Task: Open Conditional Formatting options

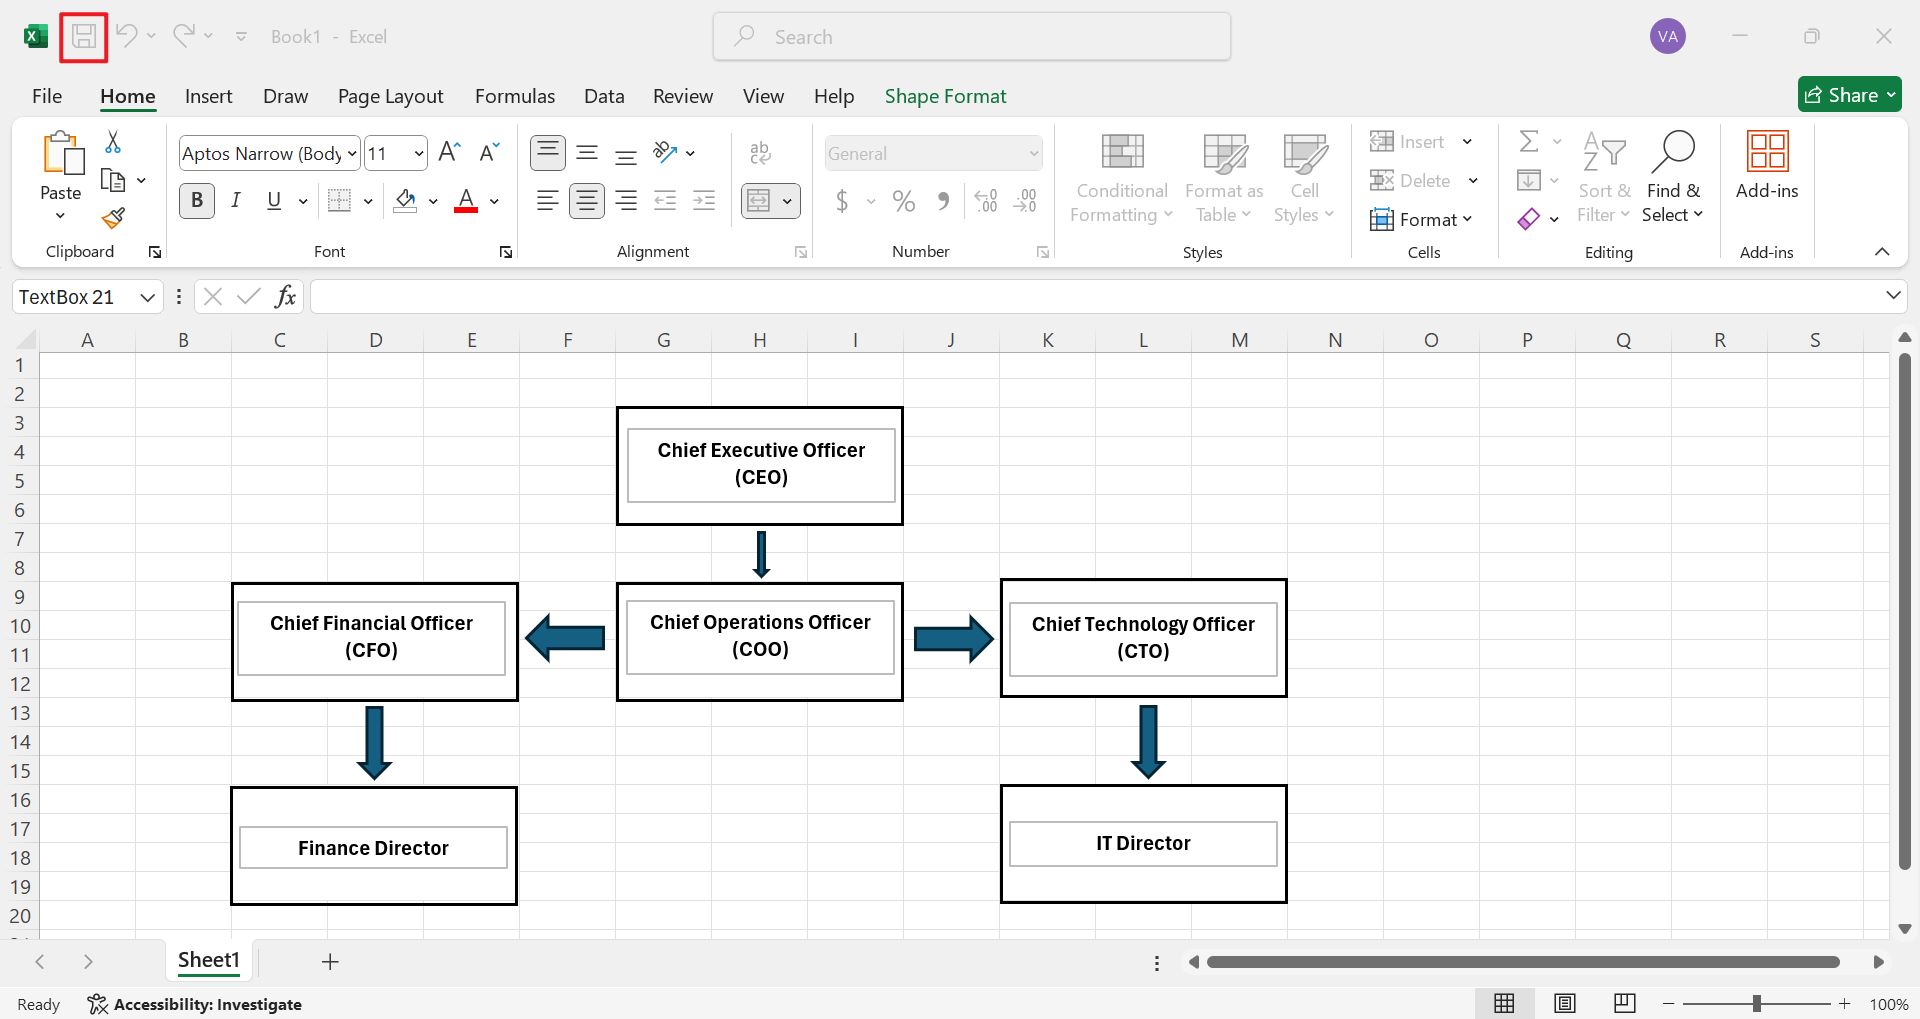Action: point(1120,178)
